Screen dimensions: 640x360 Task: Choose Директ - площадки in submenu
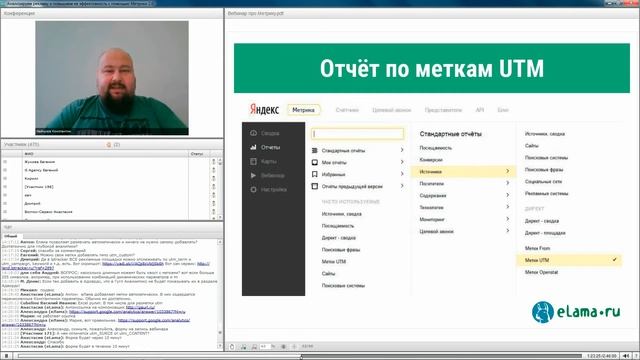pos(545,233)
